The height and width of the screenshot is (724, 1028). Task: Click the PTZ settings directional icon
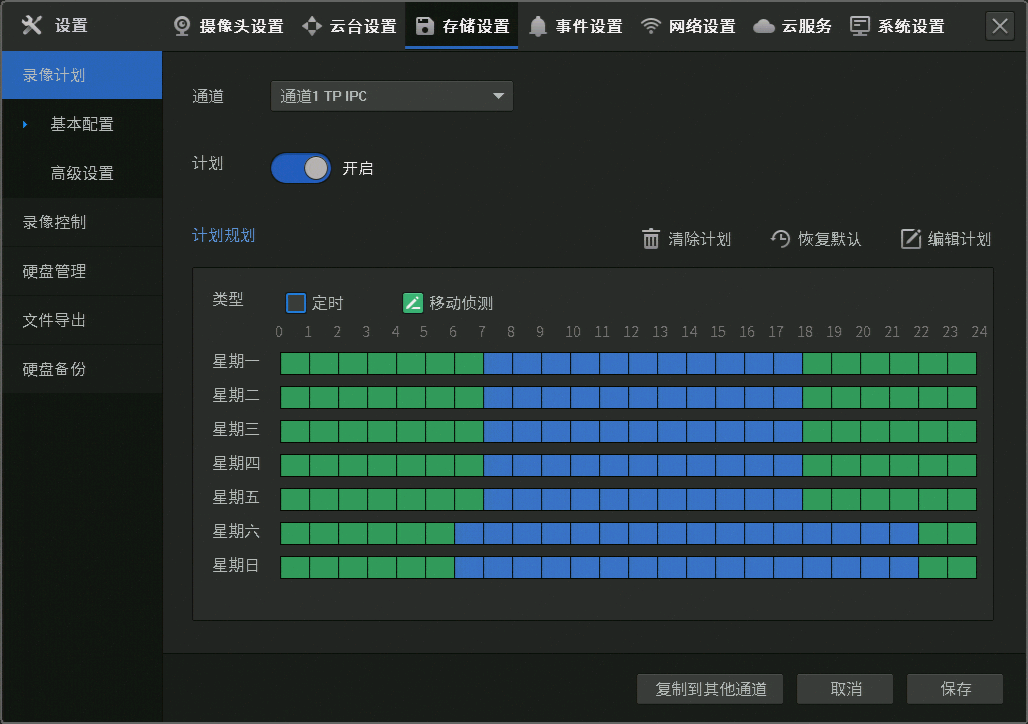click(312, 26)
